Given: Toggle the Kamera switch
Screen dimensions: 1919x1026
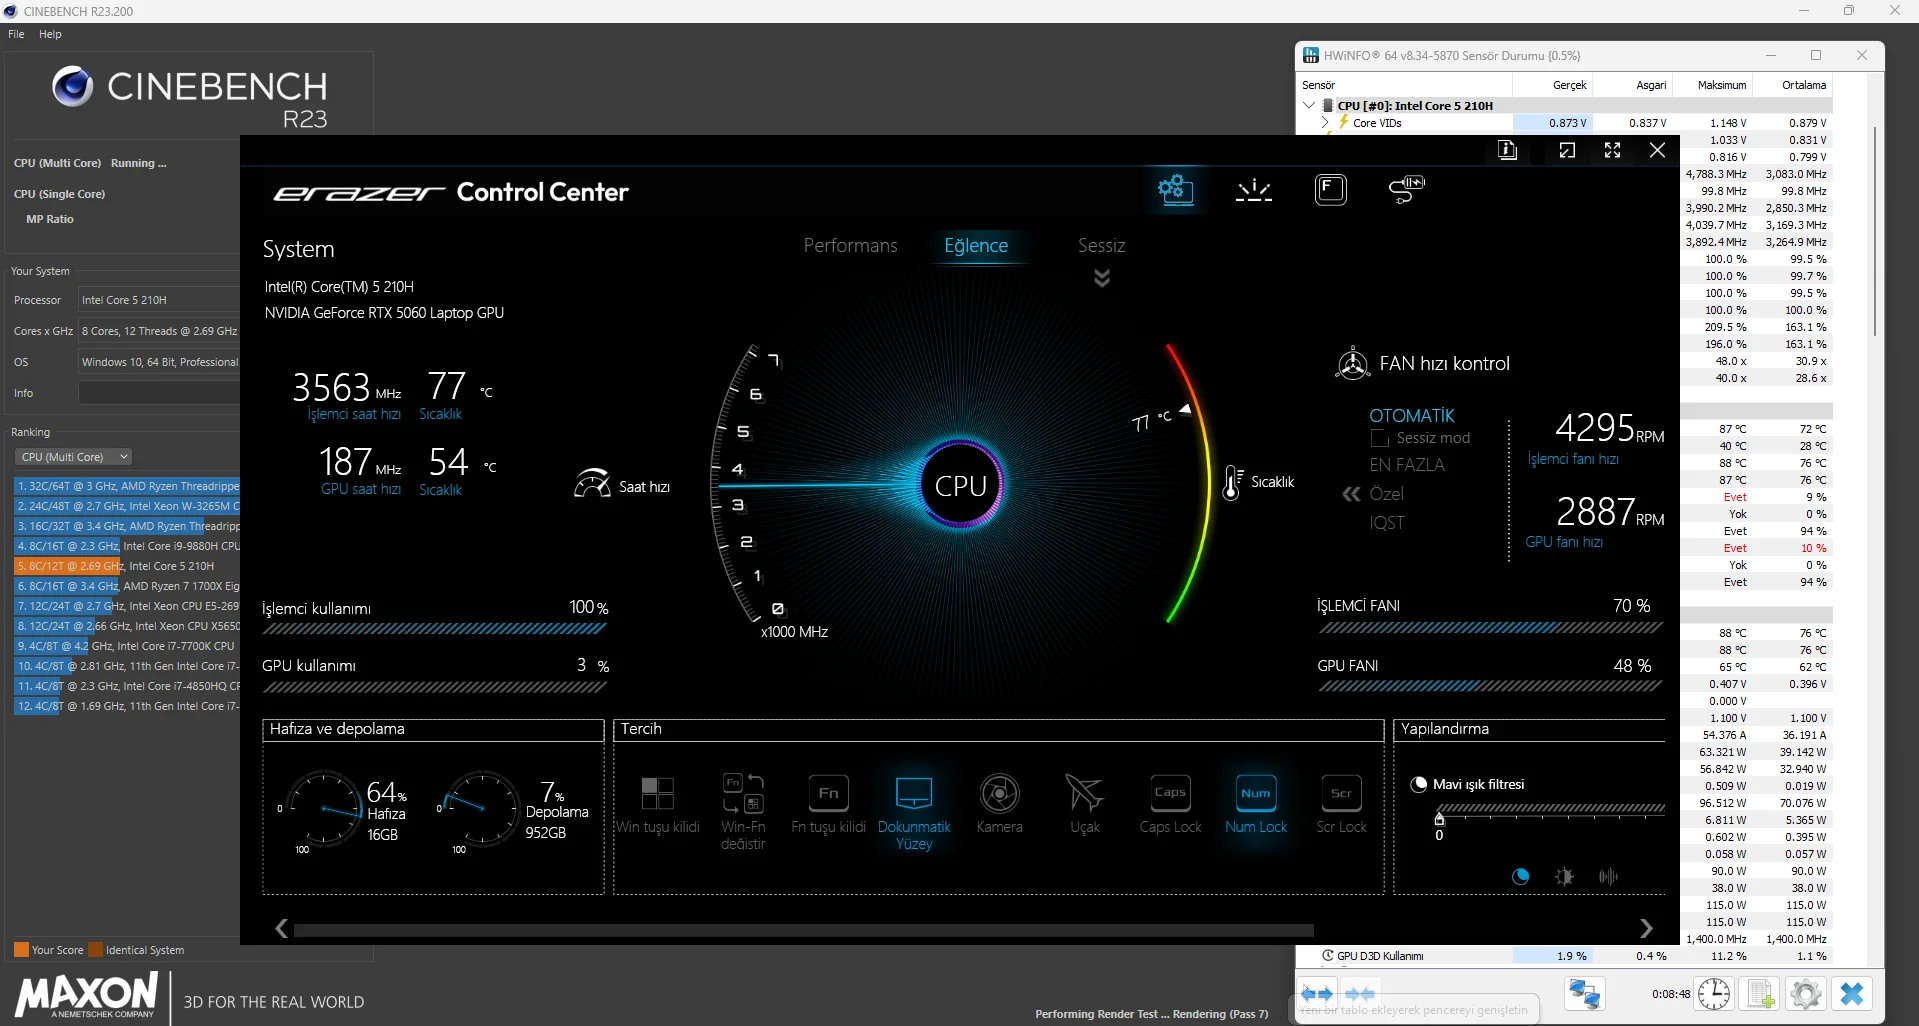Looking at the screenshot, I should point(999,804).
